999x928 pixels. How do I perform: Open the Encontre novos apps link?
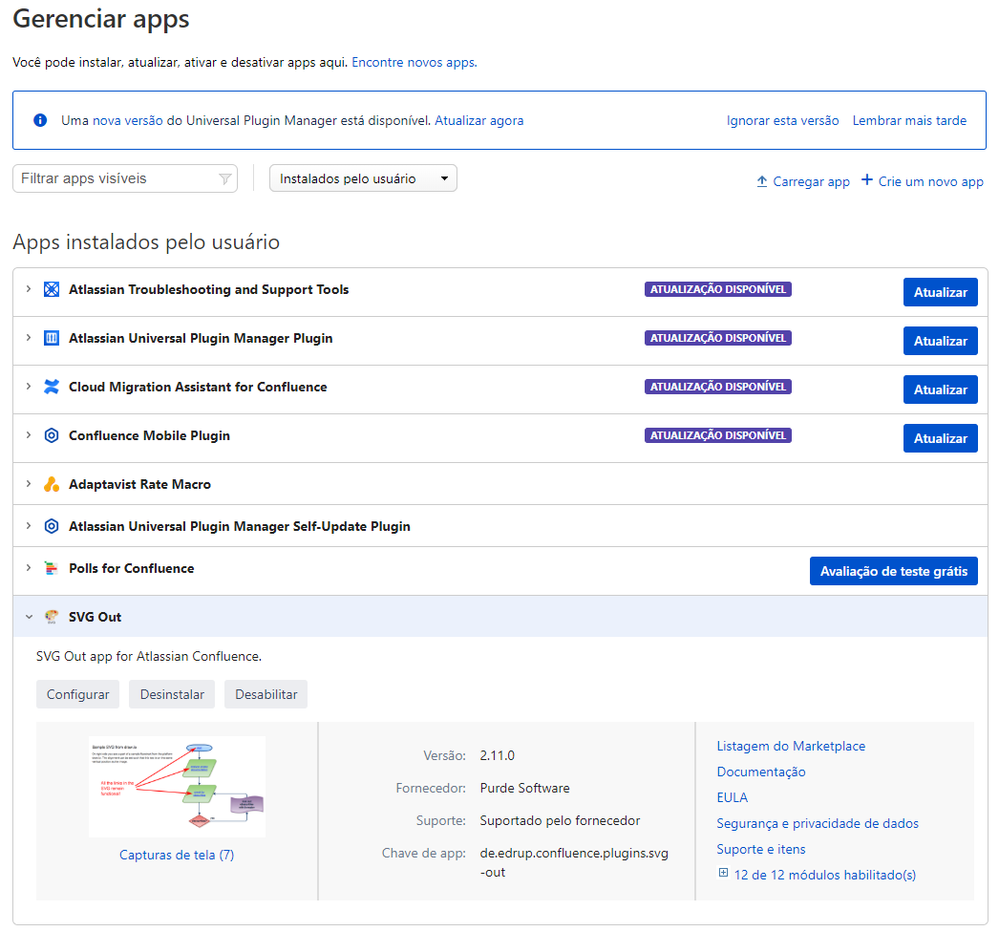tap(414, 62)
